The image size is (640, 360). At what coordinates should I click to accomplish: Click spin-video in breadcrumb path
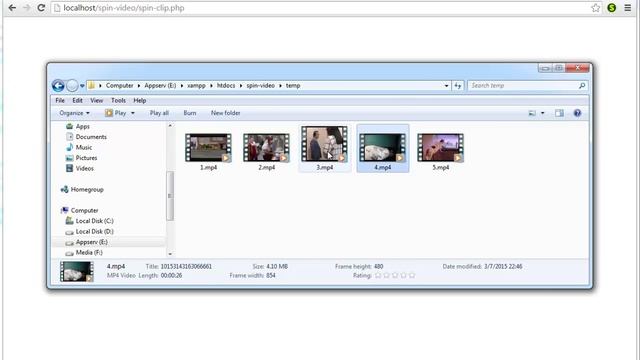260,86
